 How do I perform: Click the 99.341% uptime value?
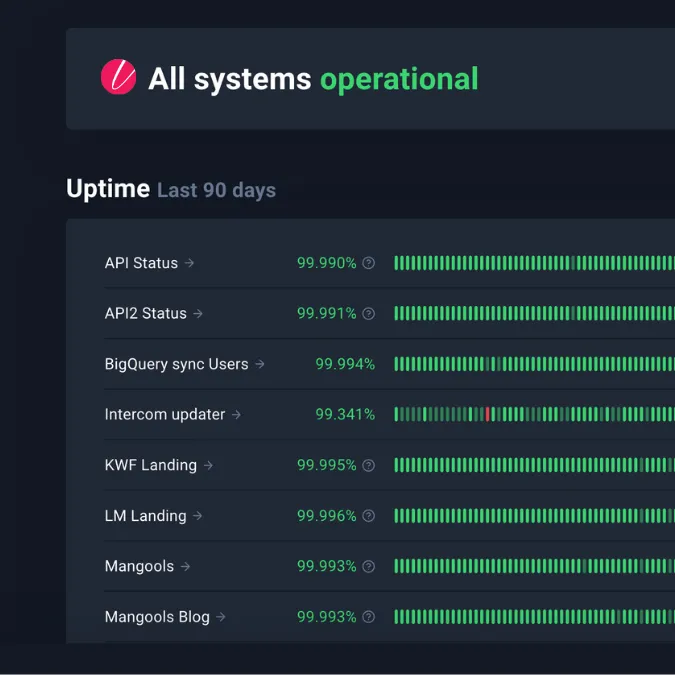click(x=345, y=415)
